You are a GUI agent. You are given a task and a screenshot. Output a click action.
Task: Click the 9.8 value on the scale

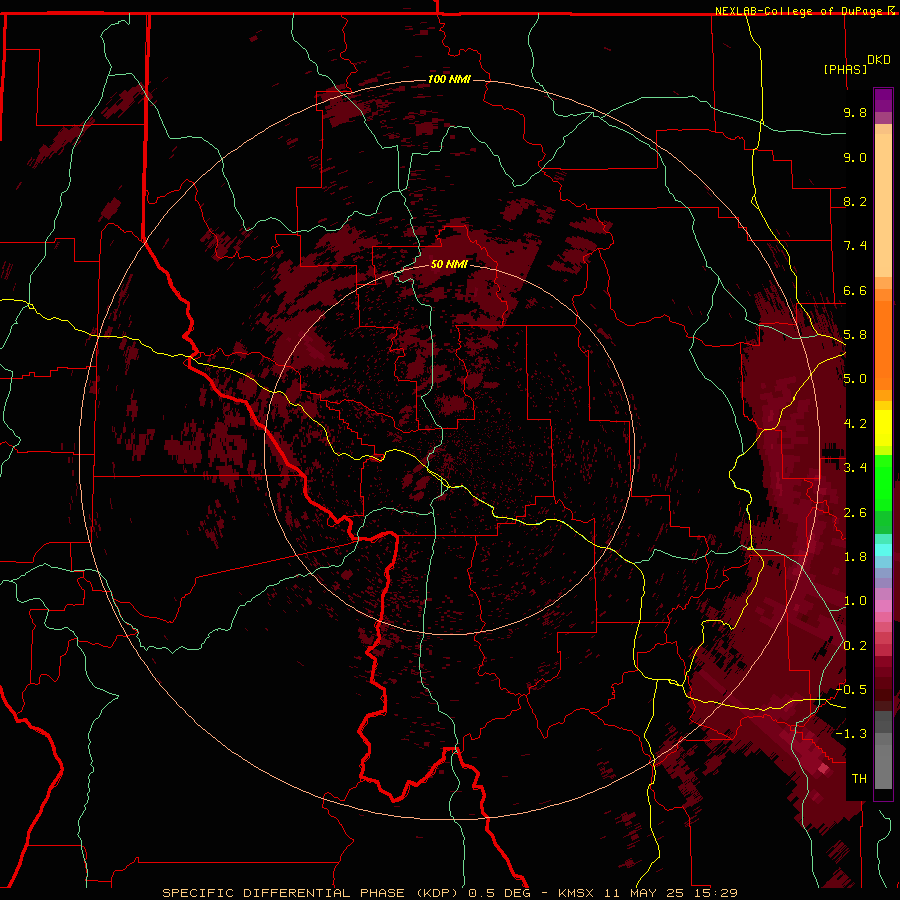855,112
